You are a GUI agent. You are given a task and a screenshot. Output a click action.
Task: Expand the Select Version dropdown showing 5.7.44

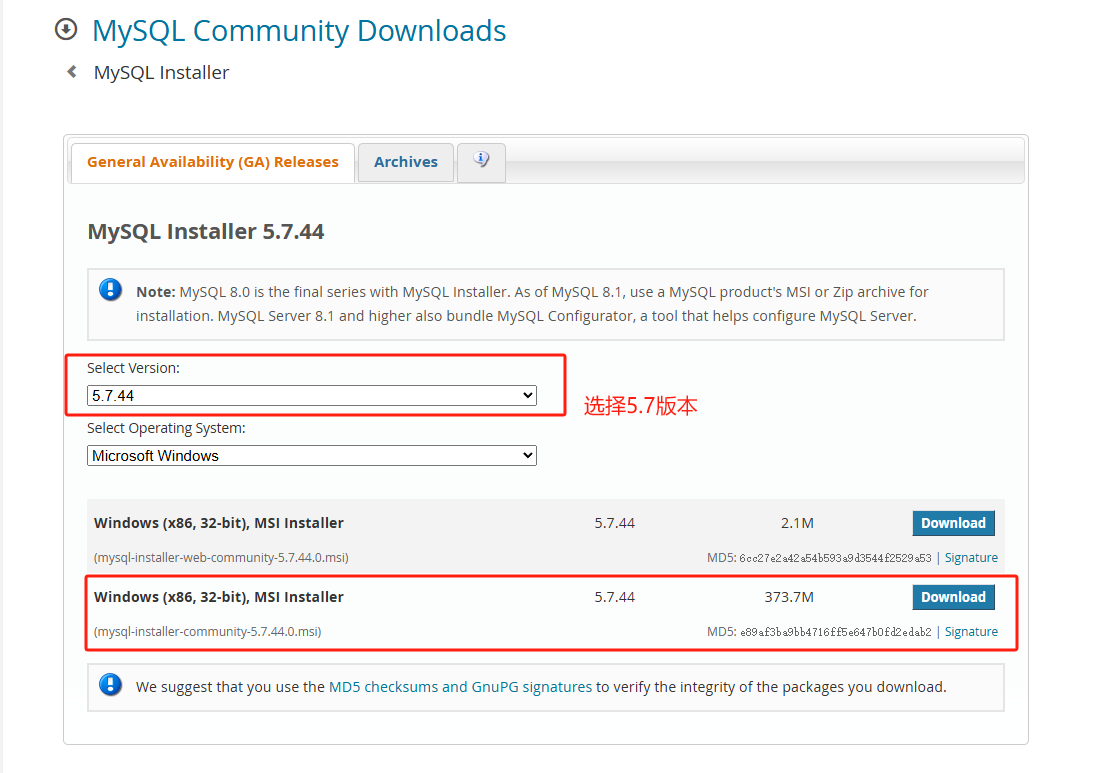[x=311, y=396]
